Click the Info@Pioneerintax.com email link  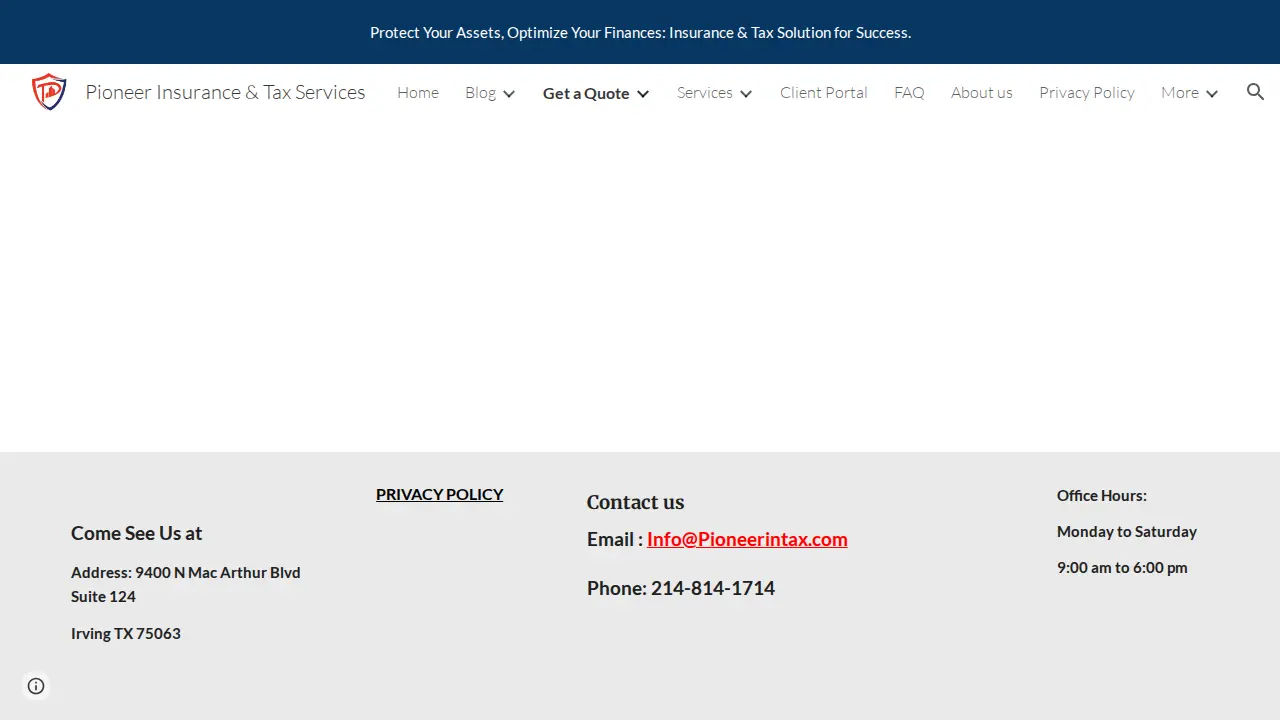click(747, 539)
